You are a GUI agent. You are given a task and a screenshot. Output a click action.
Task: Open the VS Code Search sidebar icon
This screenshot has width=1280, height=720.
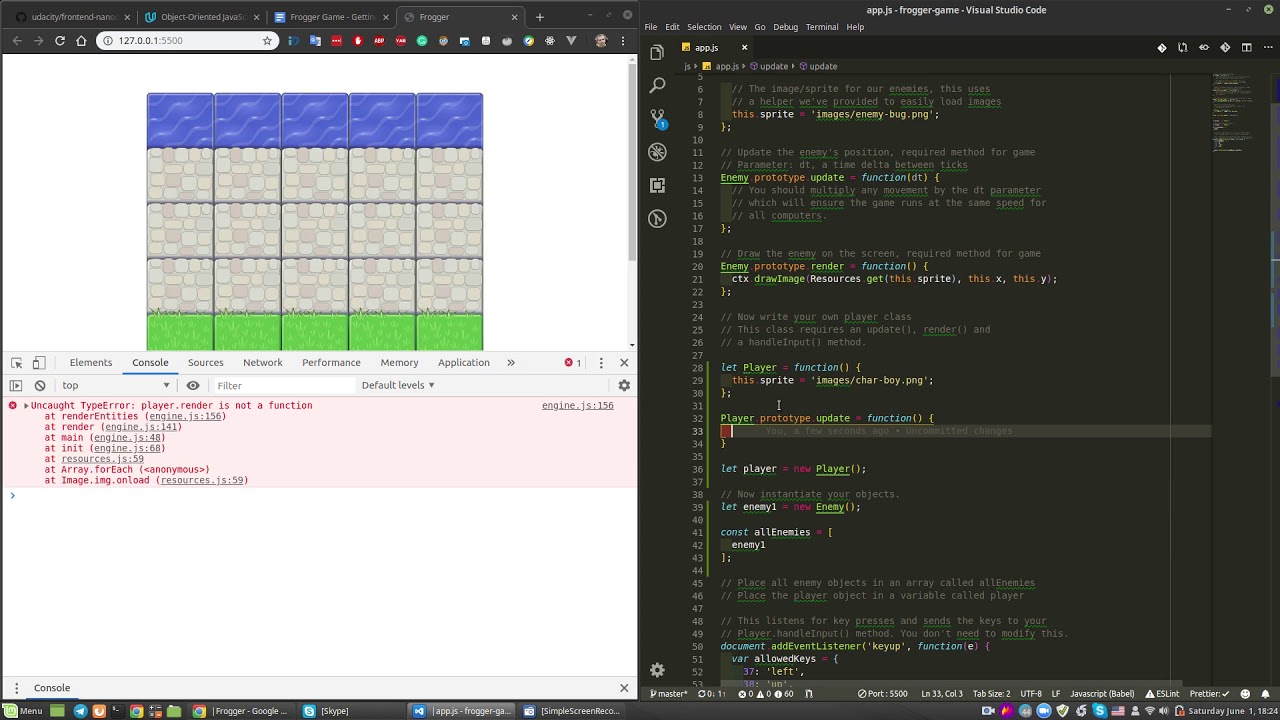coord(657,85)
